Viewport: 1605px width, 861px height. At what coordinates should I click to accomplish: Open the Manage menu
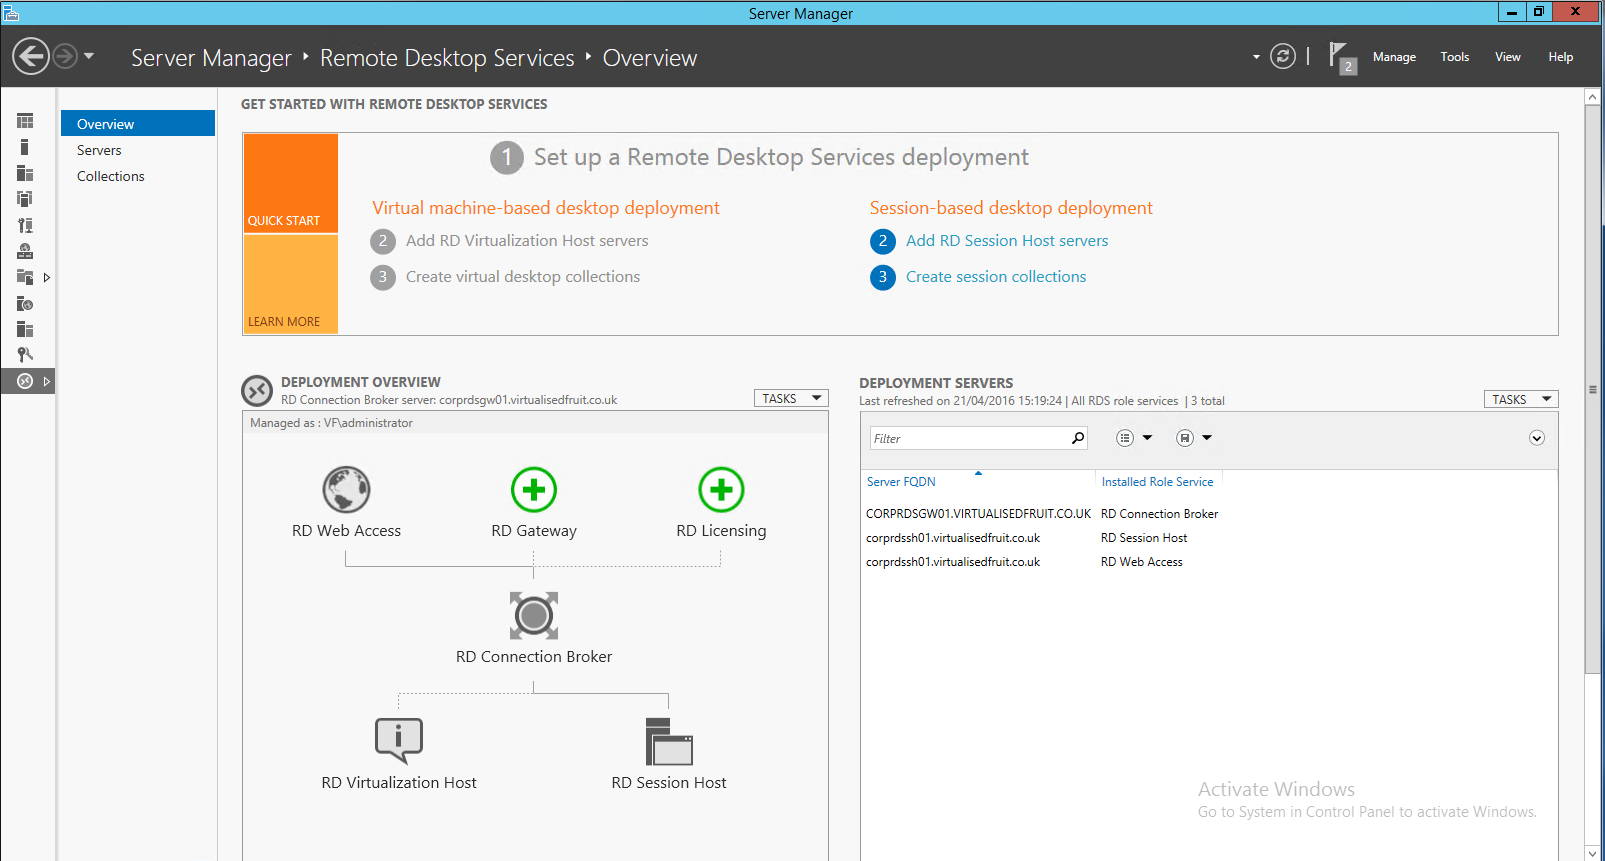point(1394,57)
